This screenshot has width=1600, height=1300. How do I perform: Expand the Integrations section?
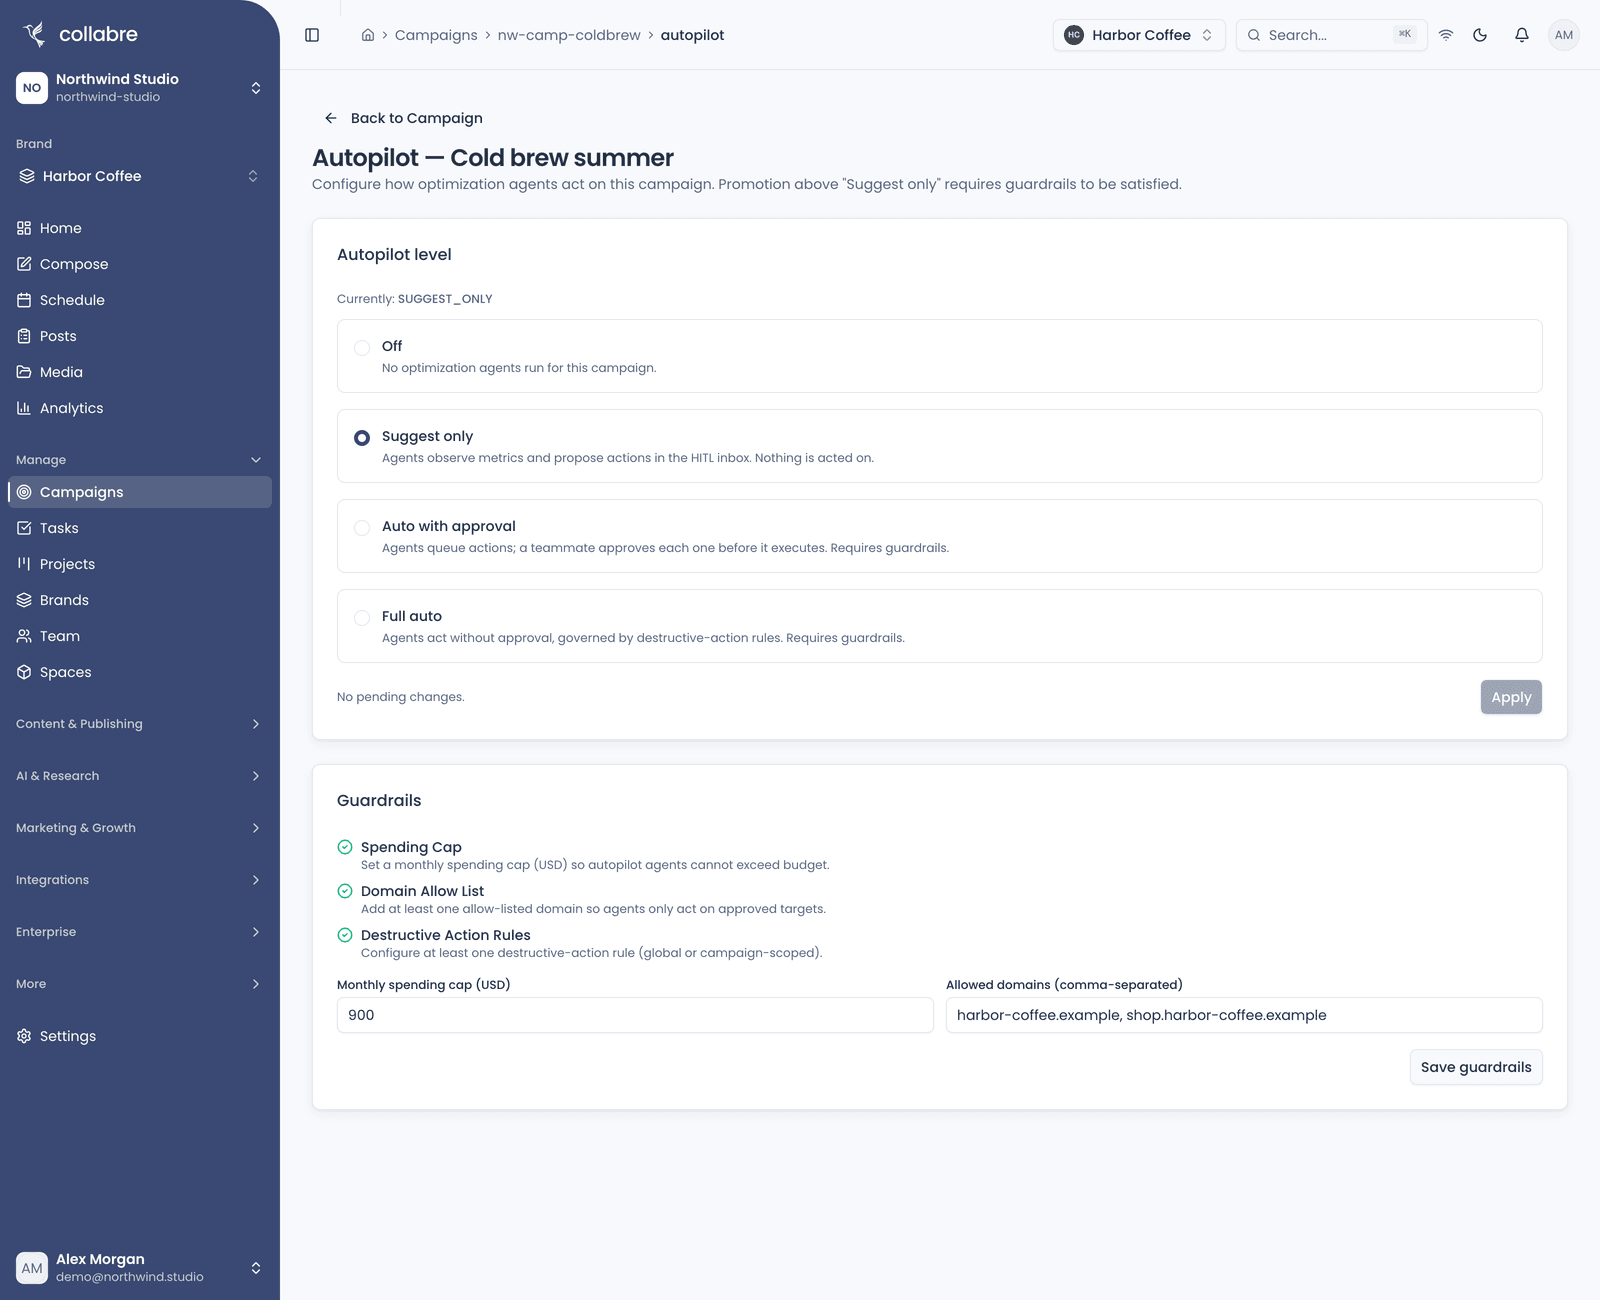tap(140, 880)
